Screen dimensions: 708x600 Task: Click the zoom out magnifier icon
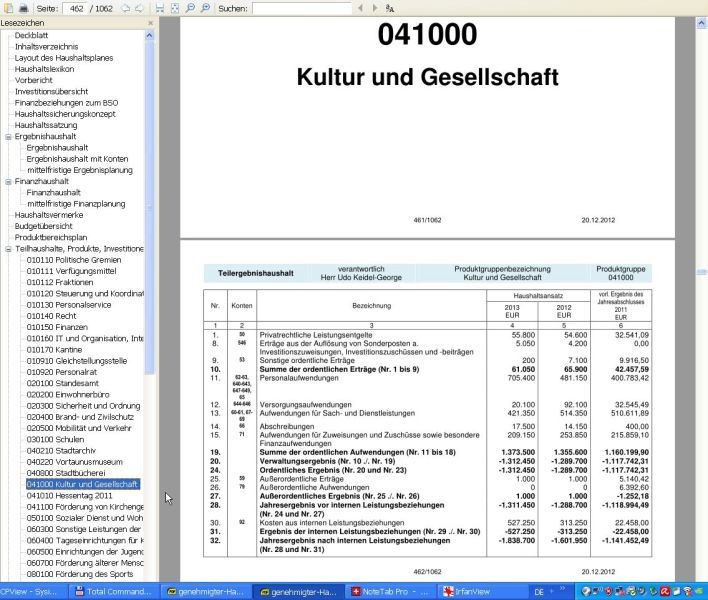click(x=190, y=8)
